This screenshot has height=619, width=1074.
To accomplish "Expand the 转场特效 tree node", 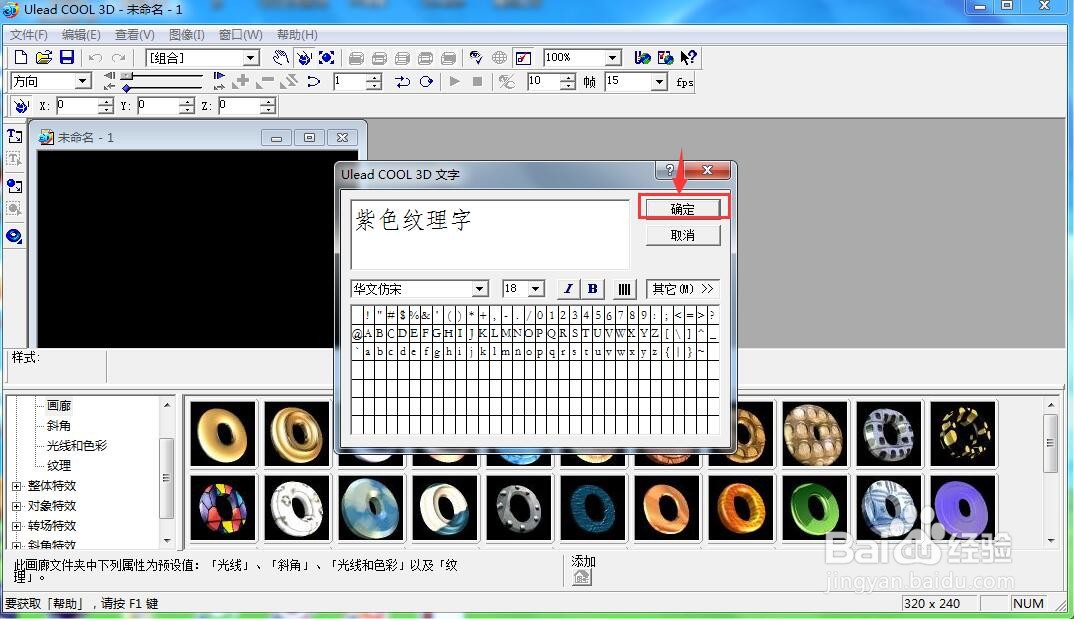I will [16, 526].
